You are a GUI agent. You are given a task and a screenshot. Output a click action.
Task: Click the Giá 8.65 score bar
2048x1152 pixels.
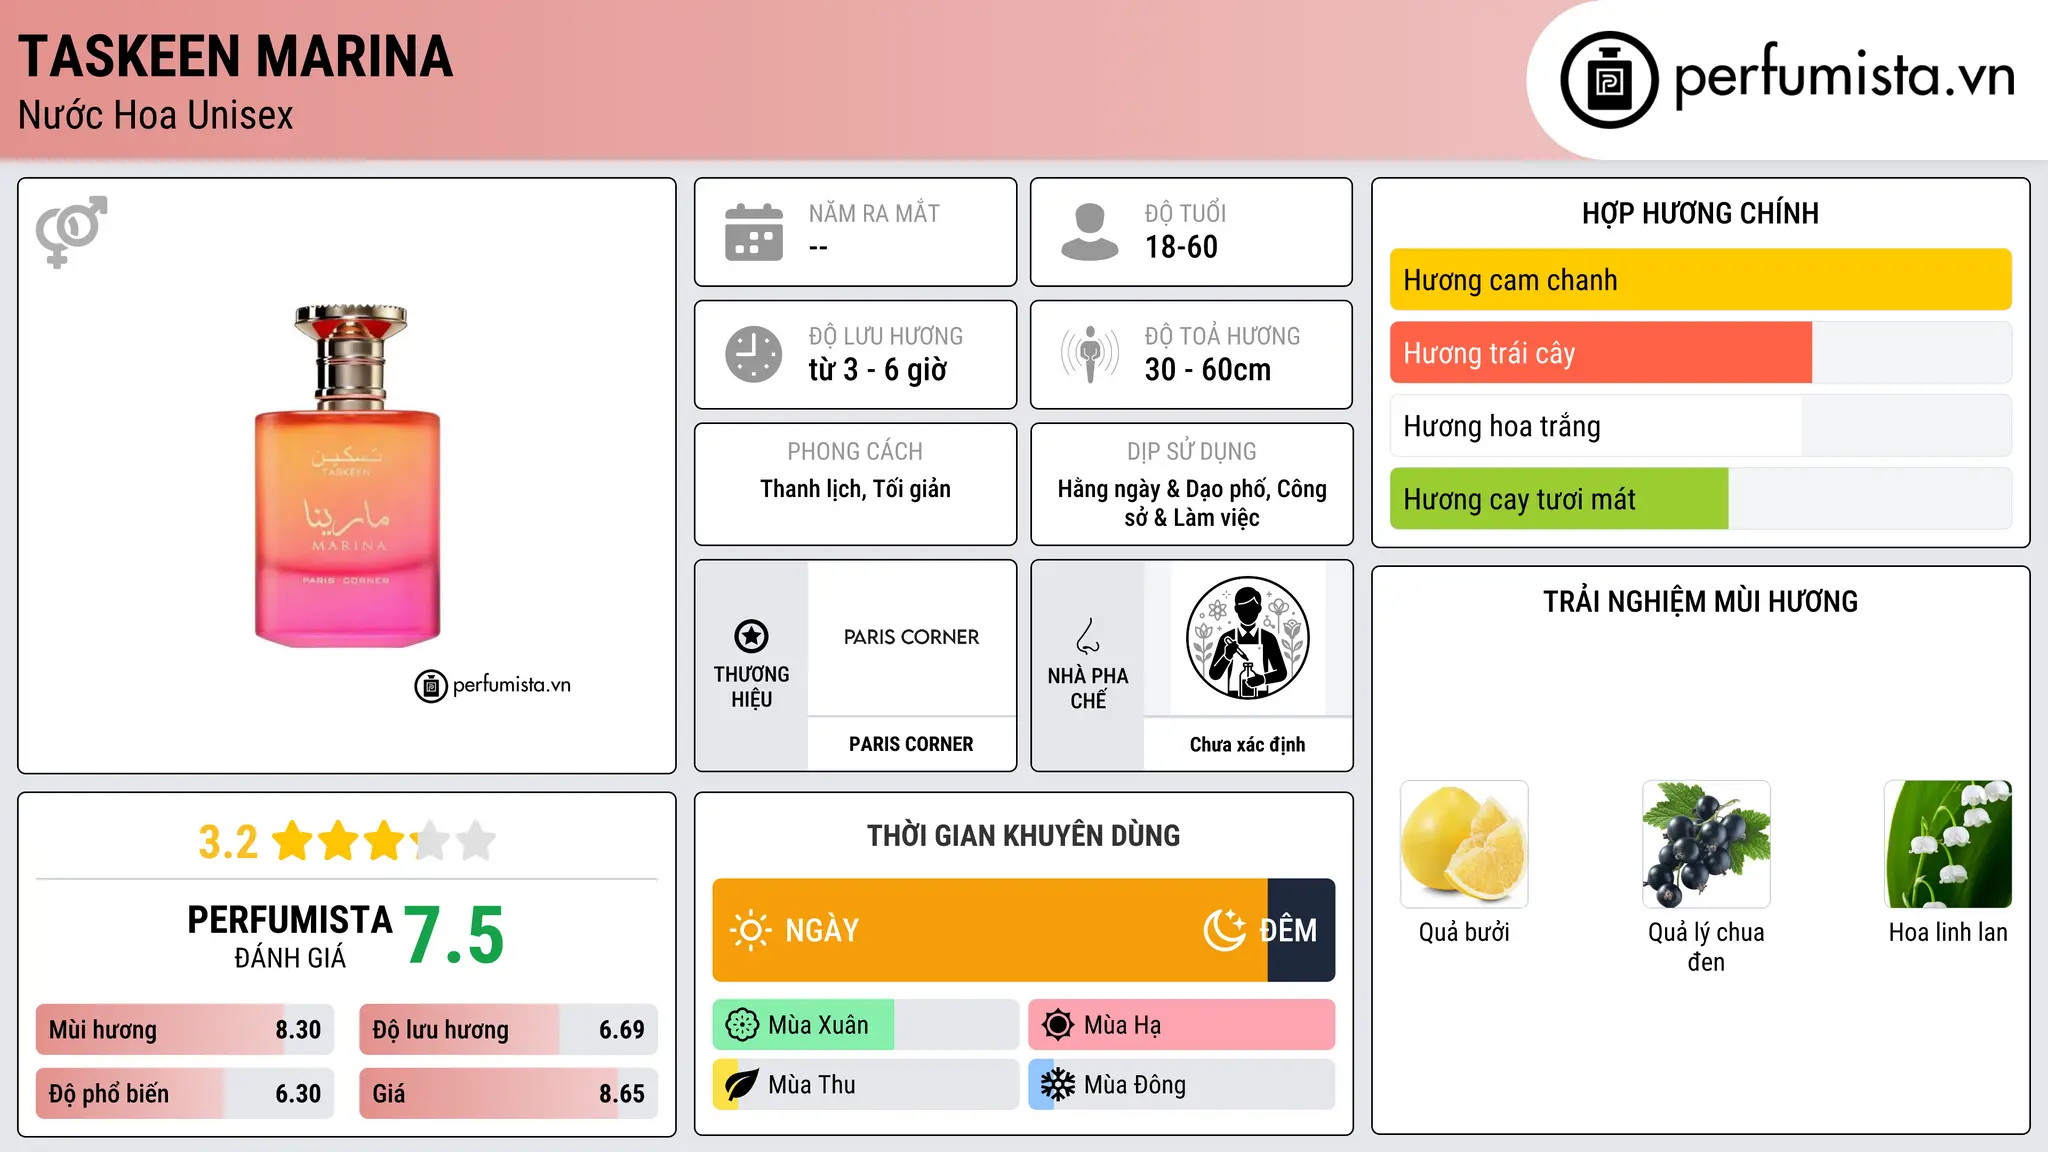pyautogui.click(x=508, y=1094)
